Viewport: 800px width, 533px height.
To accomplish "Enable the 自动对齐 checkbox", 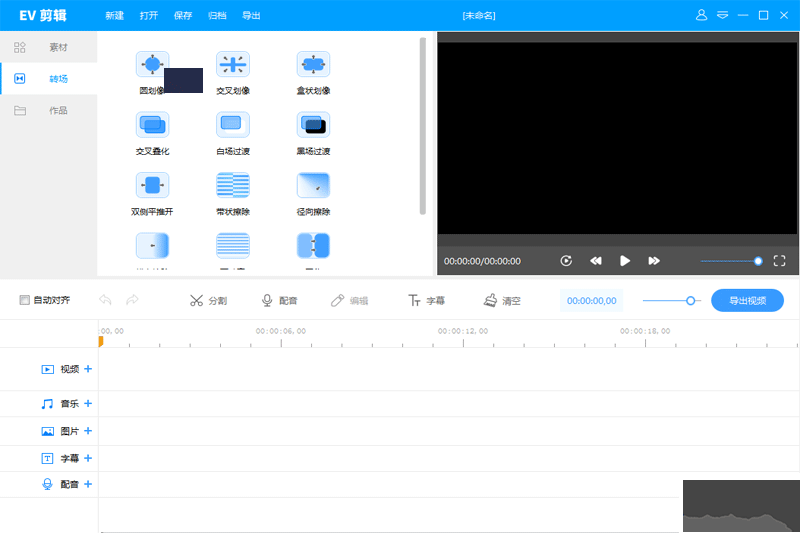I will click(24, 300).
